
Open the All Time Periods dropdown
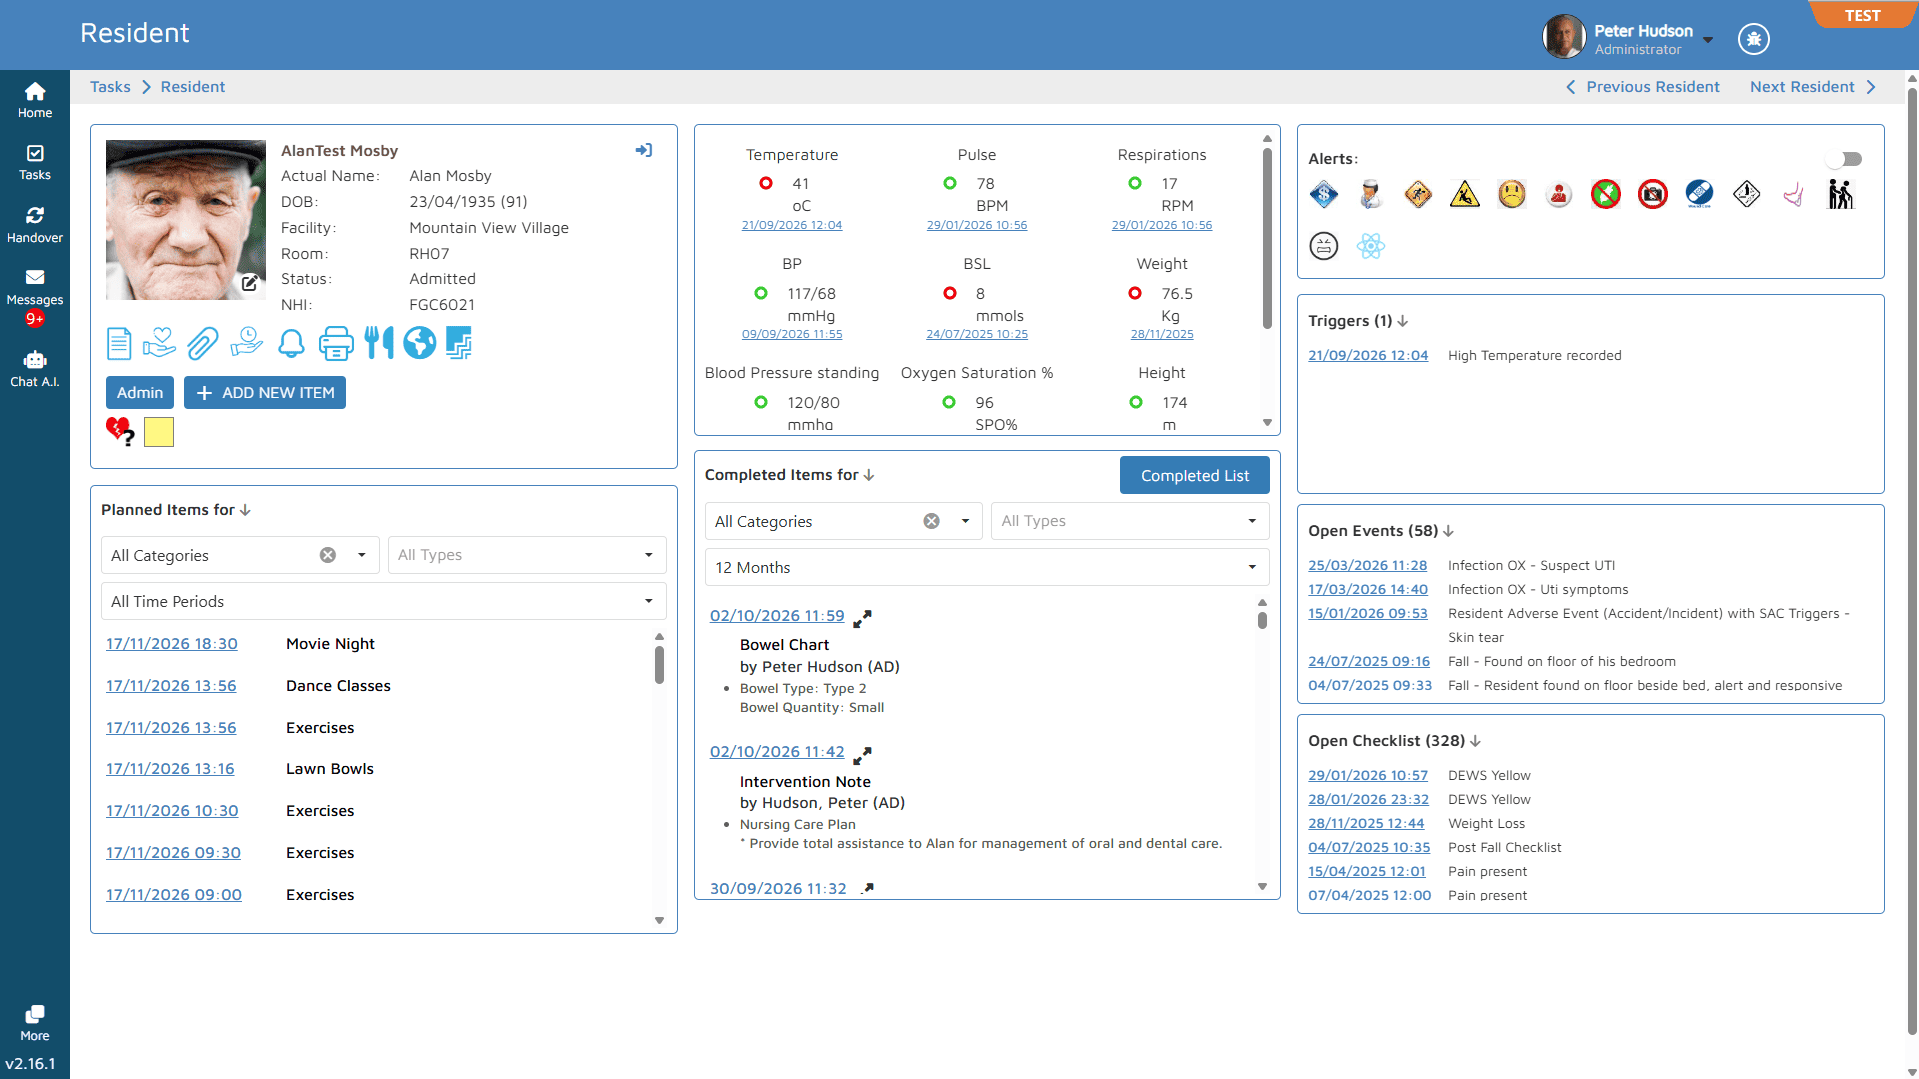tap(384, 601)
